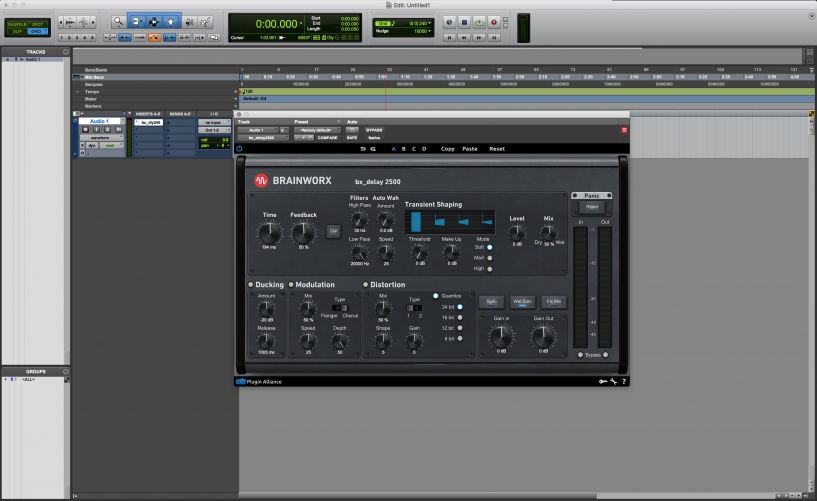Record-enable the Audio 1 track
The image size is (817, 501).
click(x=85, y=130)
